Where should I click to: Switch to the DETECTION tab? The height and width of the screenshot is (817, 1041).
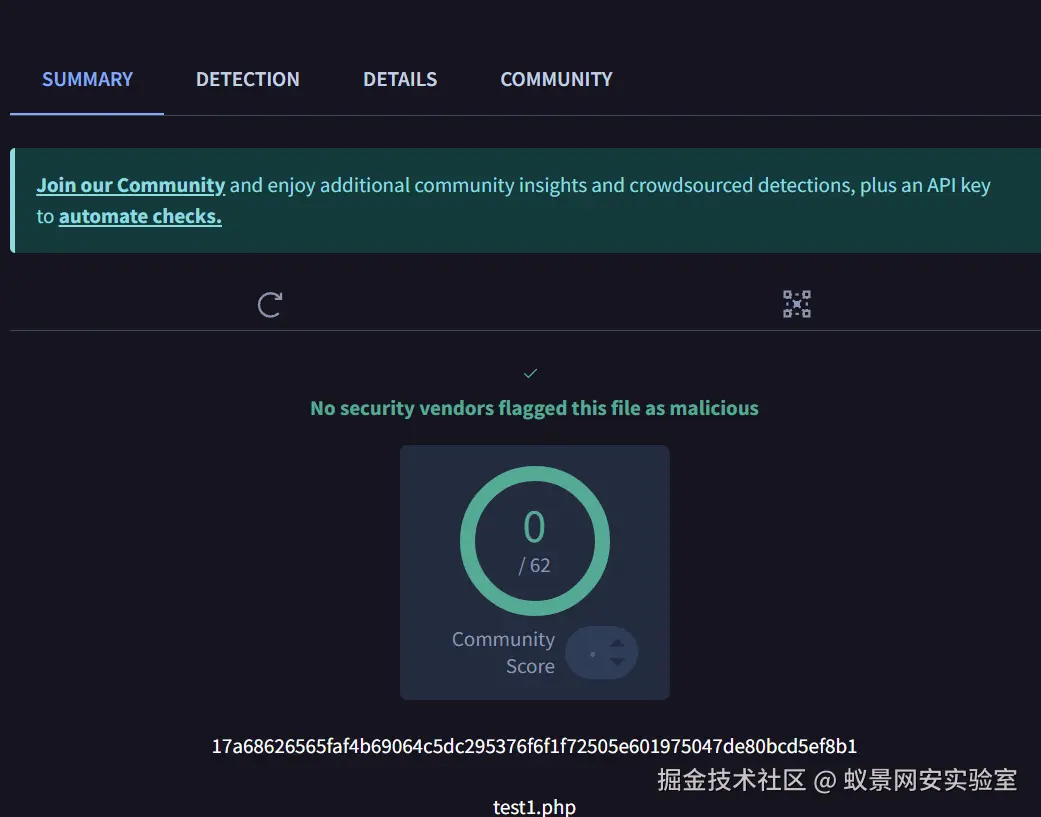[247, 80]
